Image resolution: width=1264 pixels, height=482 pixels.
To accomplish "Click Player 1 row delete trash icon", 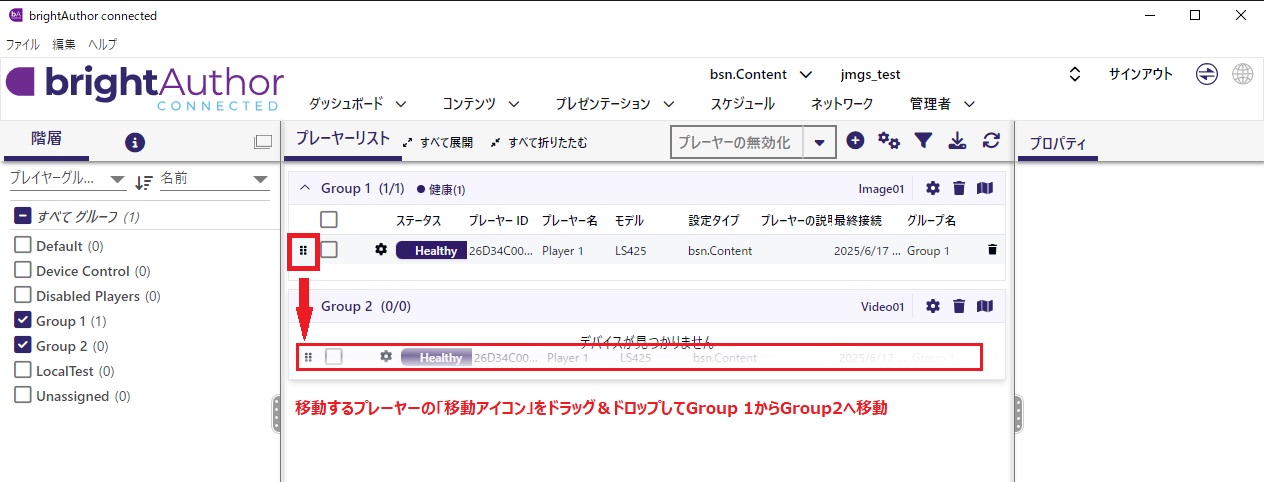I will click(992, 250).
